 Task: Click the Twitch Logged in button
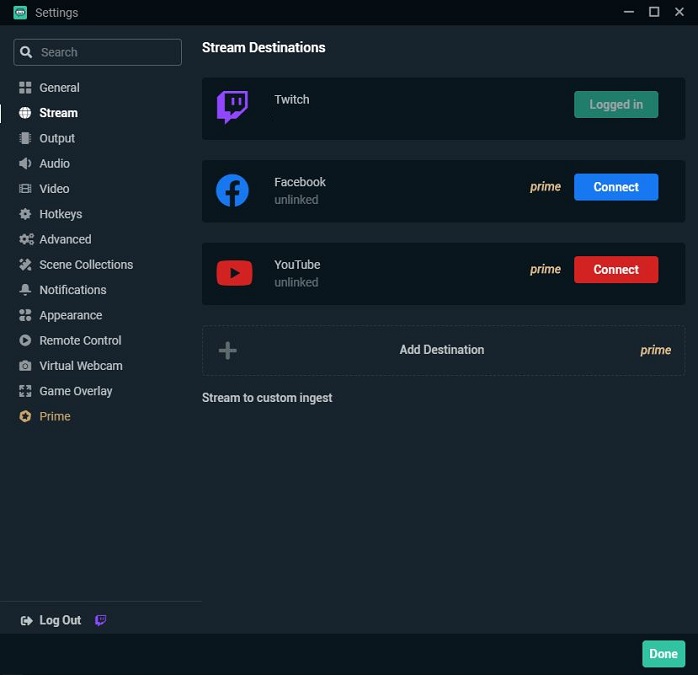click(616, 105)
